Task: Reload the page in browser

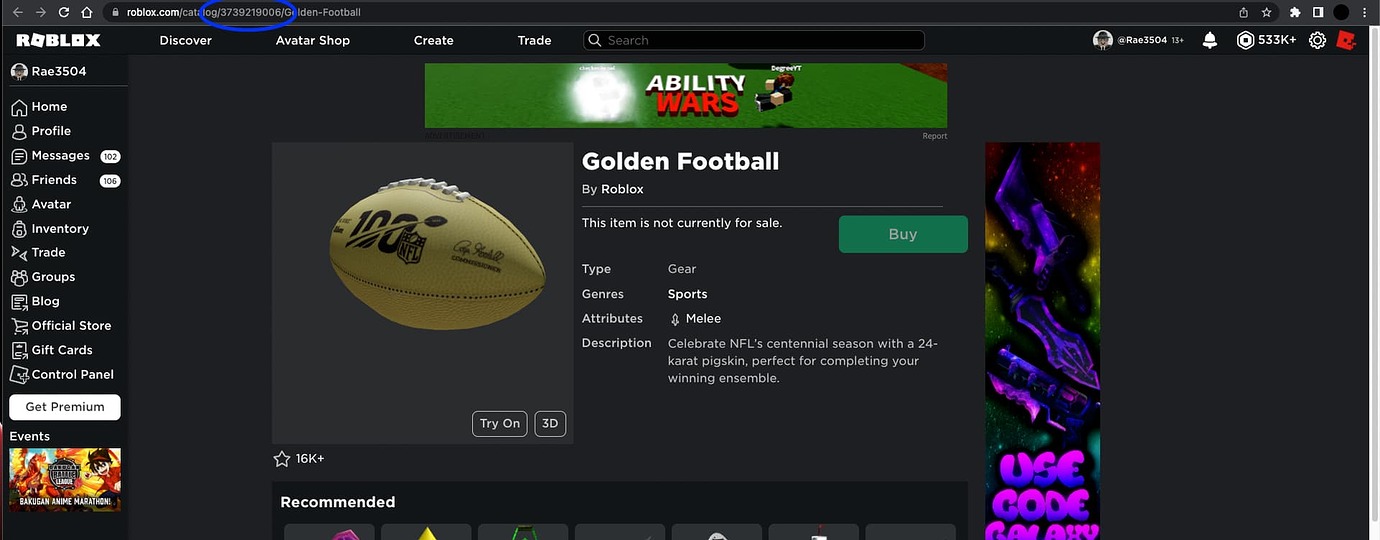Action: 64,12
